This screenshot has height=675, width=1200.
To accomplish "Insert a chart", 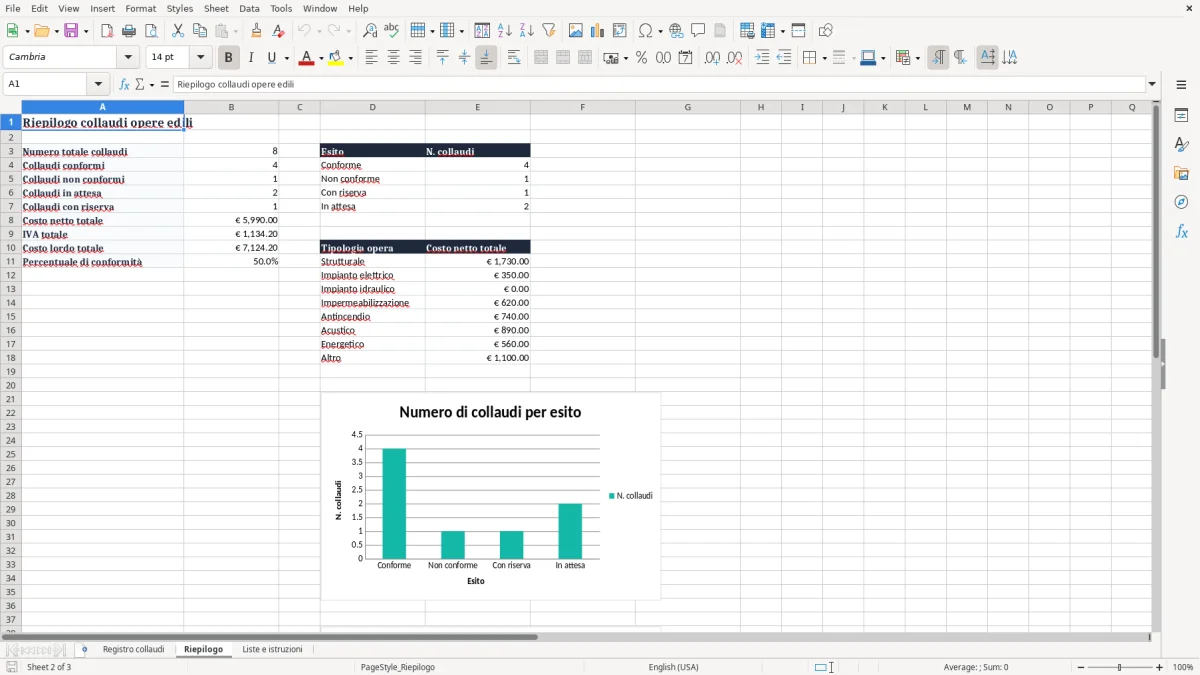I will [x=598, y=31].
